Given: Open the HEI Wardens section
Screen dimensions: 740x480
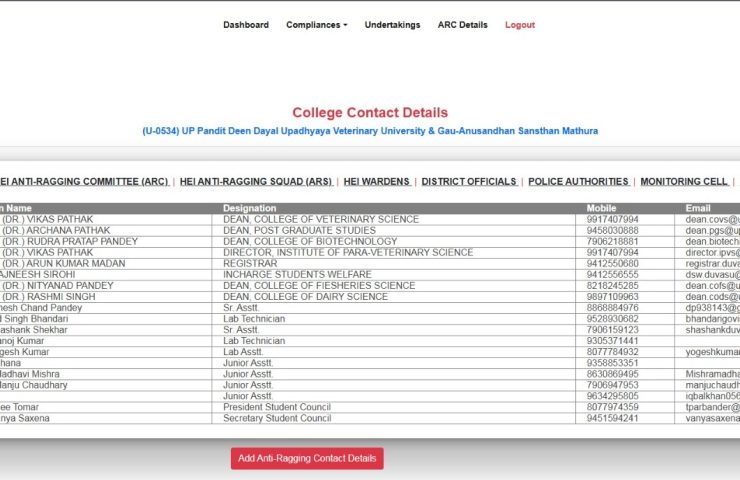Looking at the screenshot, I should coord(377,181).
